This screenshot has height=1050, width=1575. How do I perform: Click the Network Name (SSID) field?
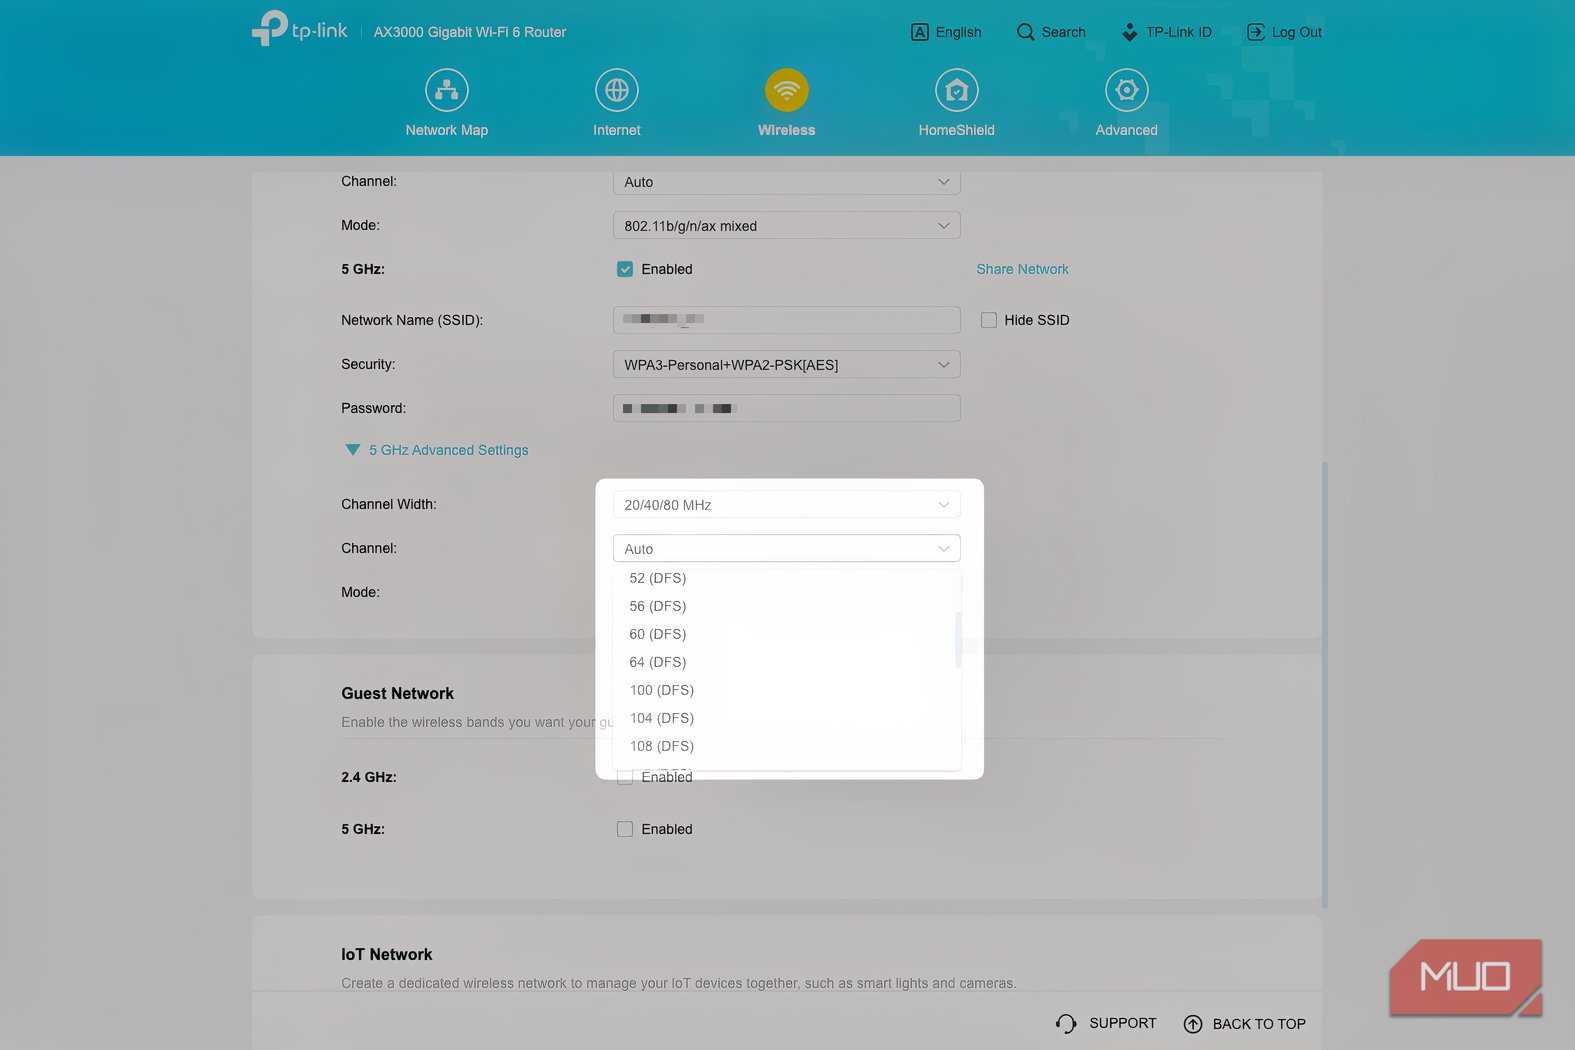pyautogui.click(x=787, y=319)
